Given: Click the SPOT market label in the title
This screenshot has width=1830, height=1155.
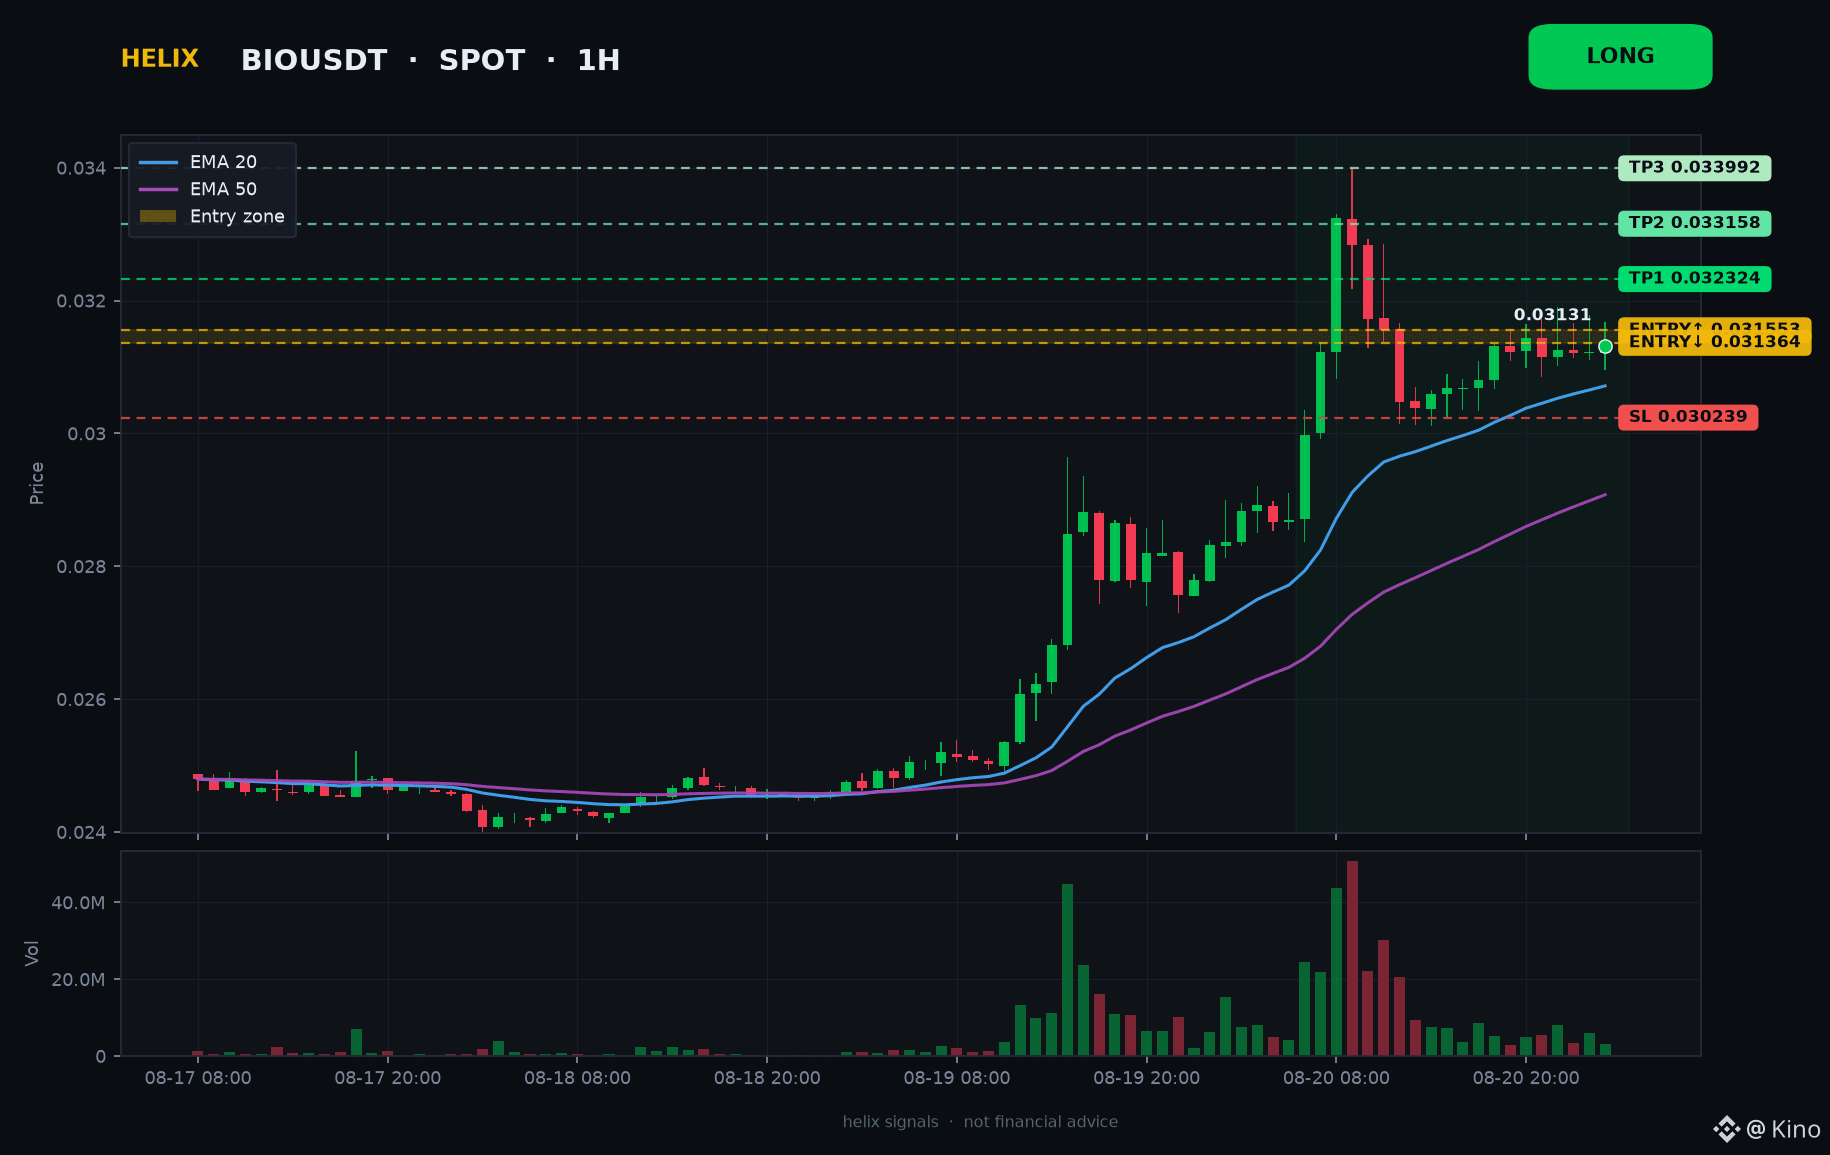Looking at the screenshot, I should coord(482,61).
